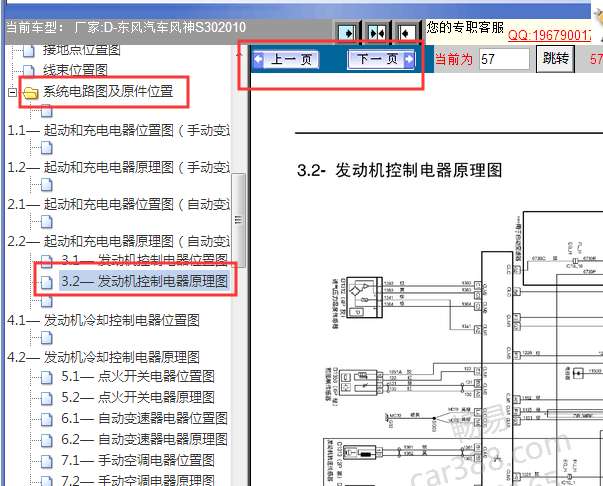This screenshot has width=603, height=486.
Task: Go to previous page with 上一页
Action: [286, 60]
